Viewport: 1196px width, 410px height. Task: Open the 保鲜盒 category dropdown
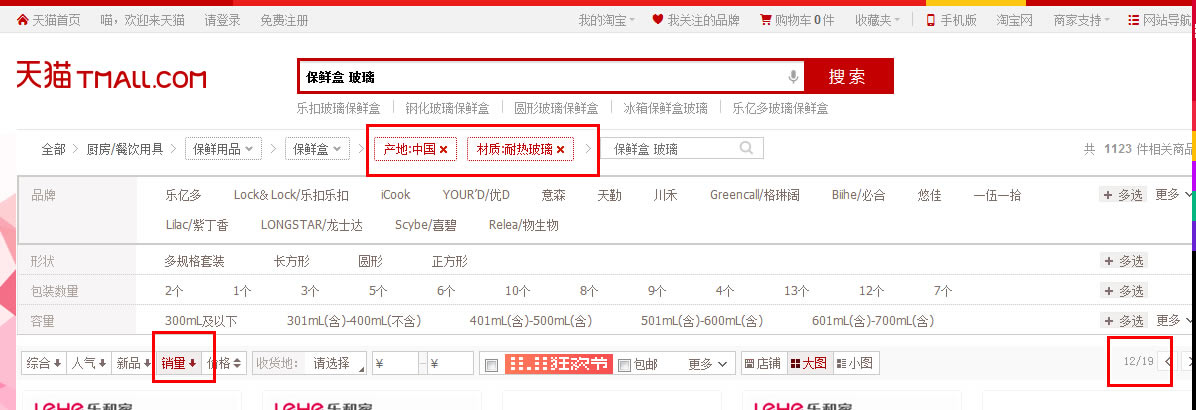point(317,149)
